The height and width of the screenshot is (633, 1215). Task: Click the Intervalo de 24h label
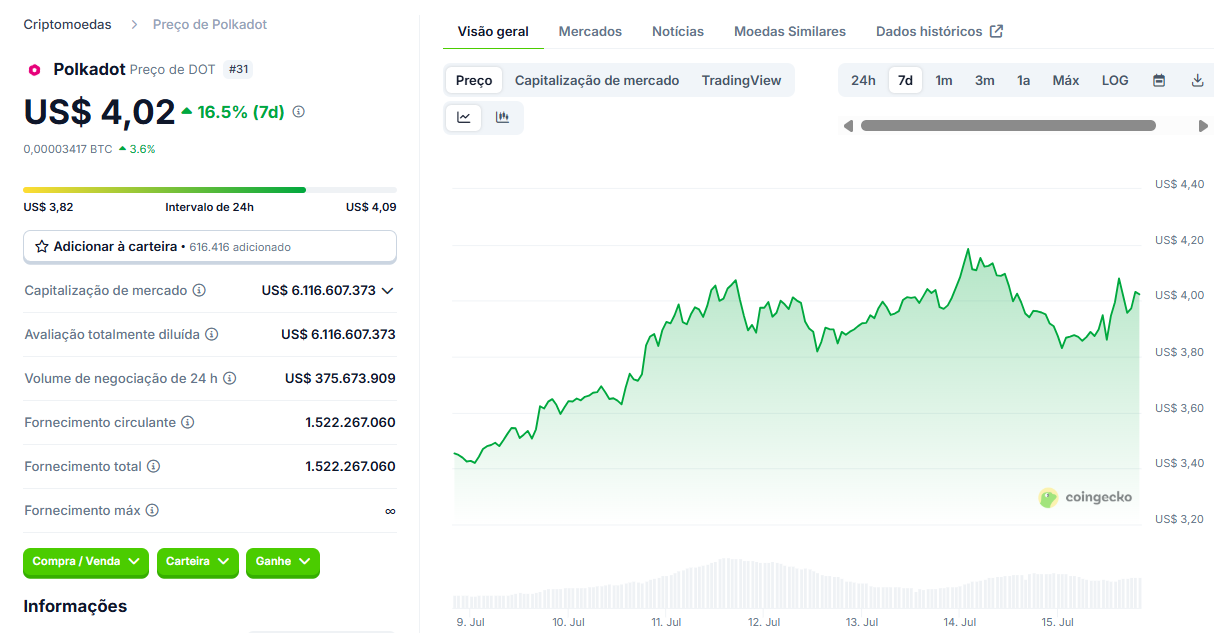click(209, 207)
